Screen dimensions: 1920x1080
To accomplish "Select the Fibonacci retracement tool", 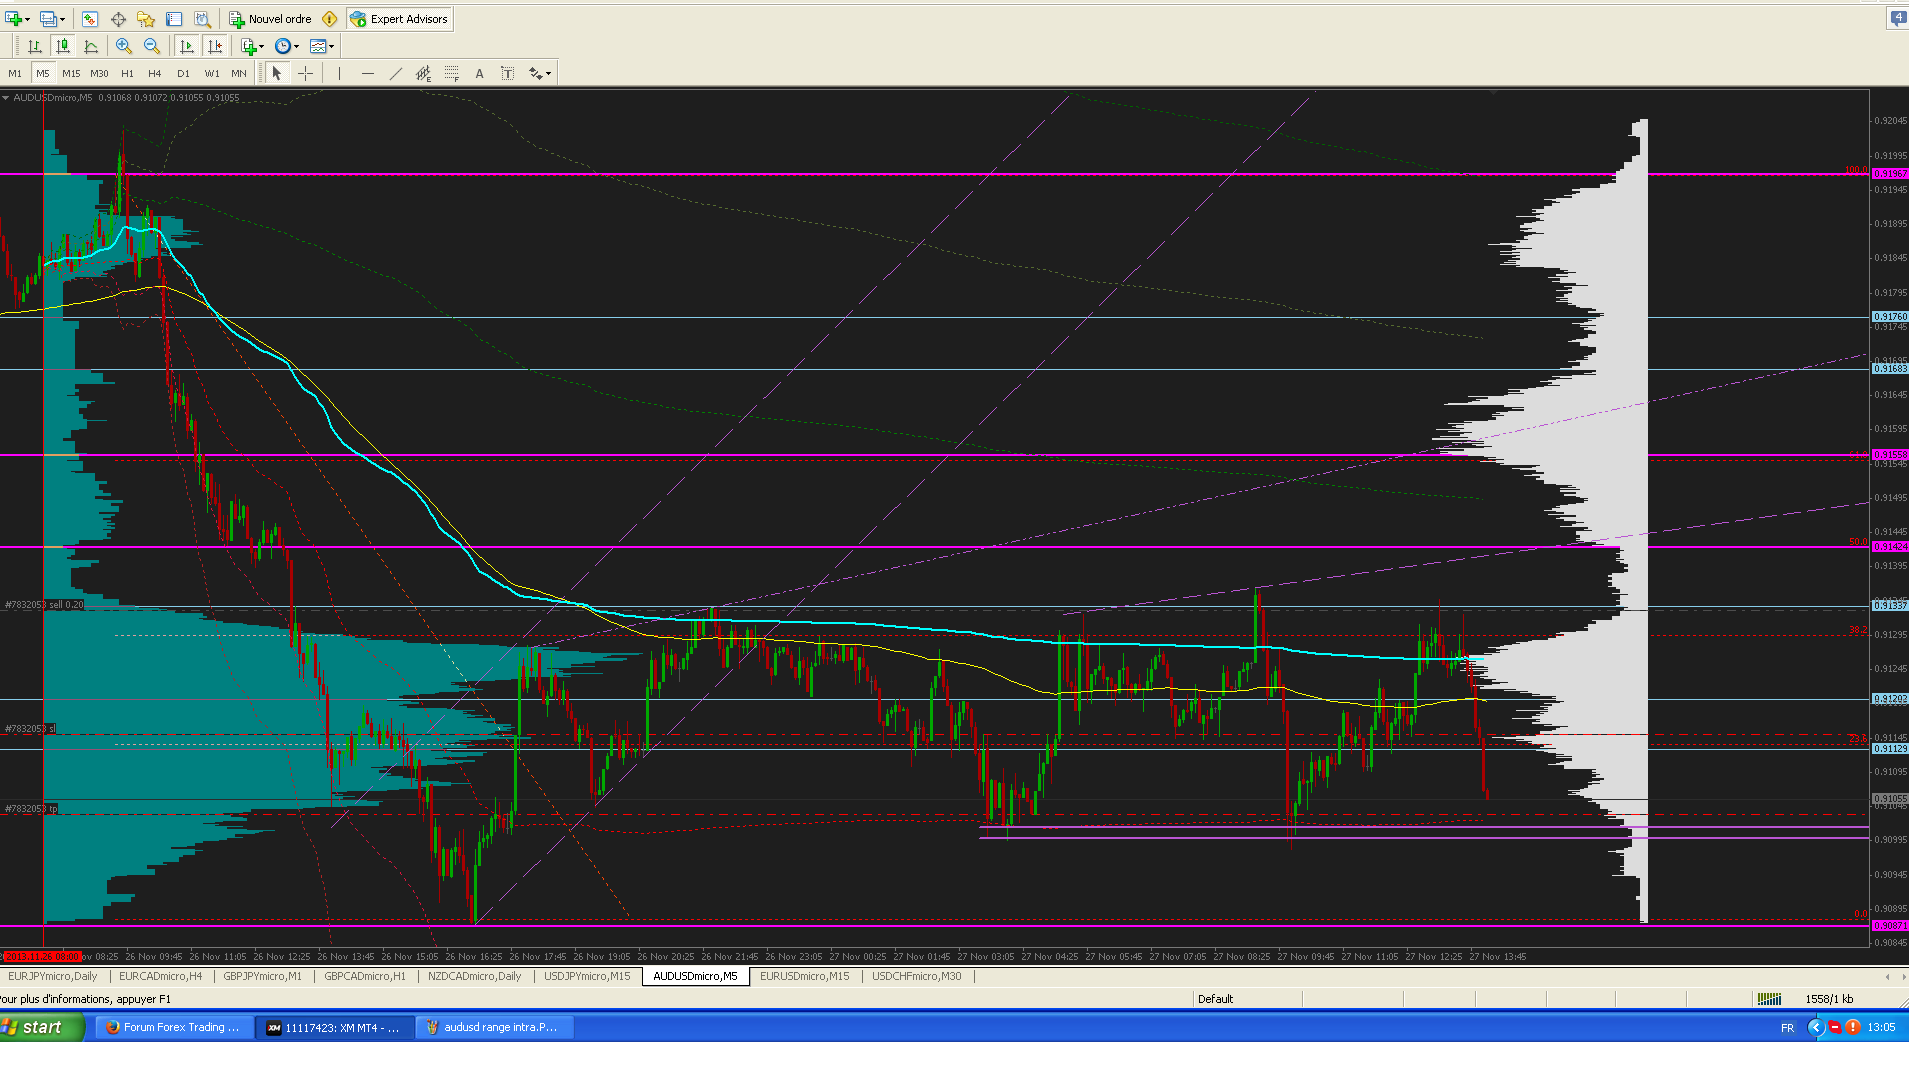I will pos(452,73).
